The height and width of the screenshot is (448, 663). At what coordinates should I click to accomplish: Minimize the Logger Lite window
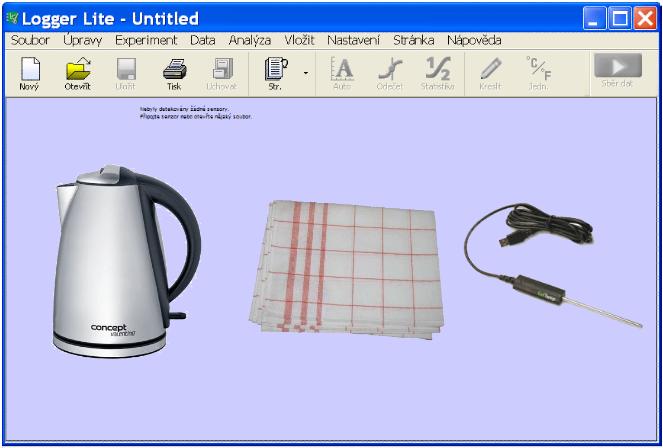595,18
